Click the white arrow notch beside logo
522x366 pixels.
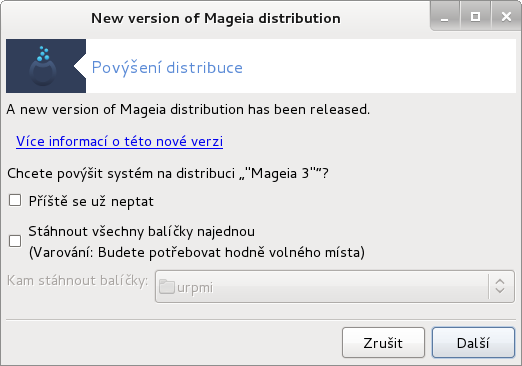pos(80,66)
